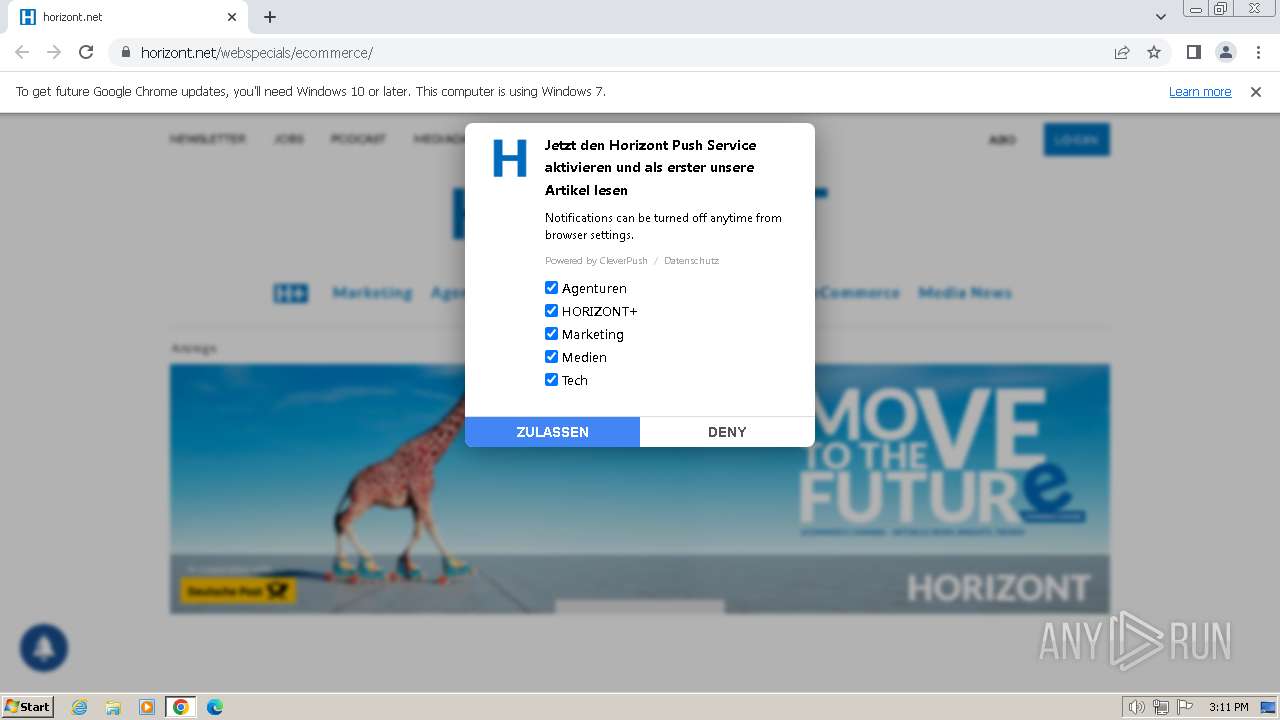Click the DENY button
Screen dimensions: 1280x720
[727, 432]
